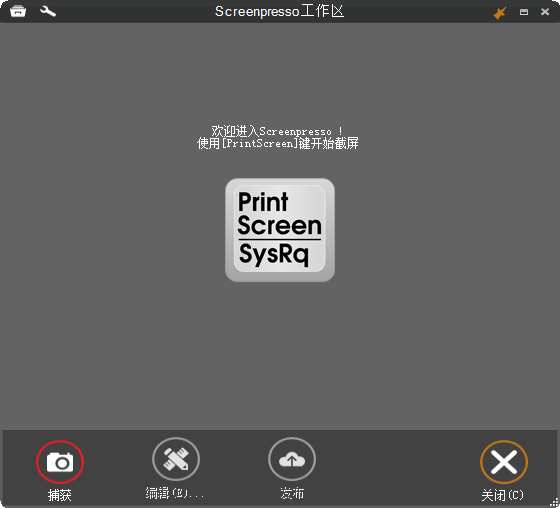Open the printer icon in title bar

pos(18,11)
